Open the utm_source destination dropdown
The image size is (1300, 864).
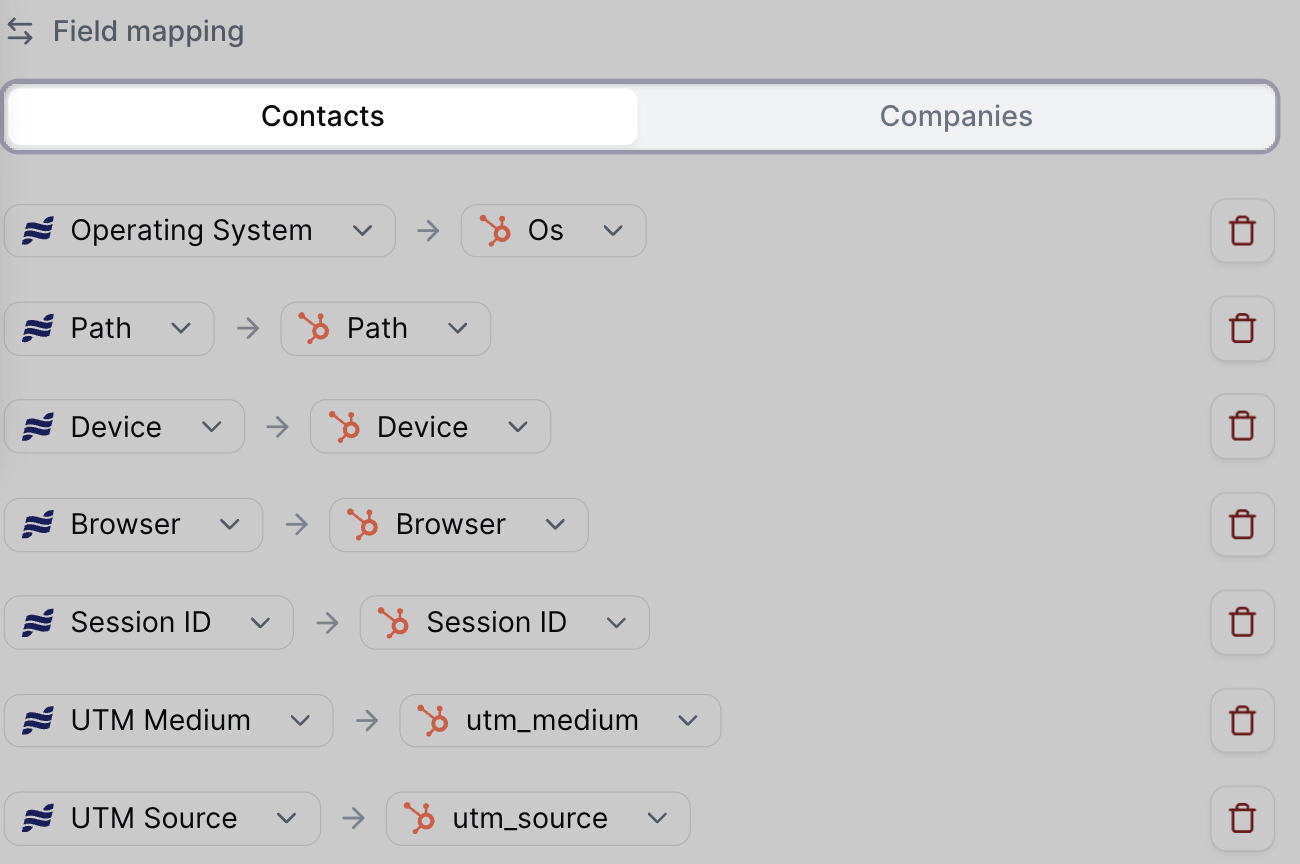coord(538,818)
